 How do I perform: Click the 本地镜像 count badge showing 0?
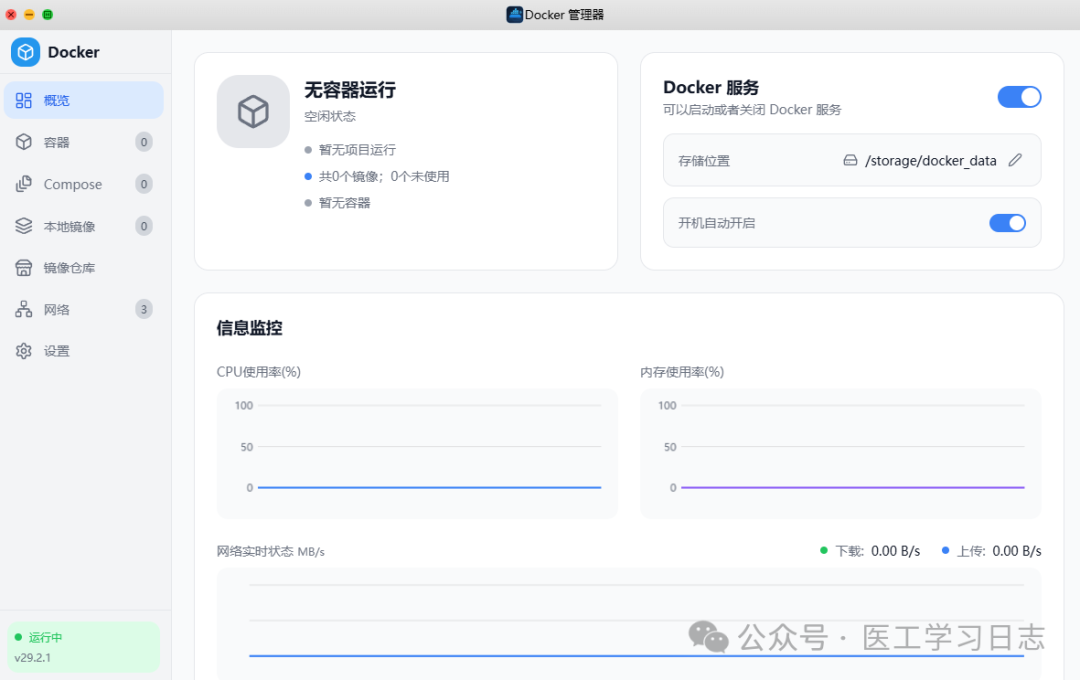143,226
